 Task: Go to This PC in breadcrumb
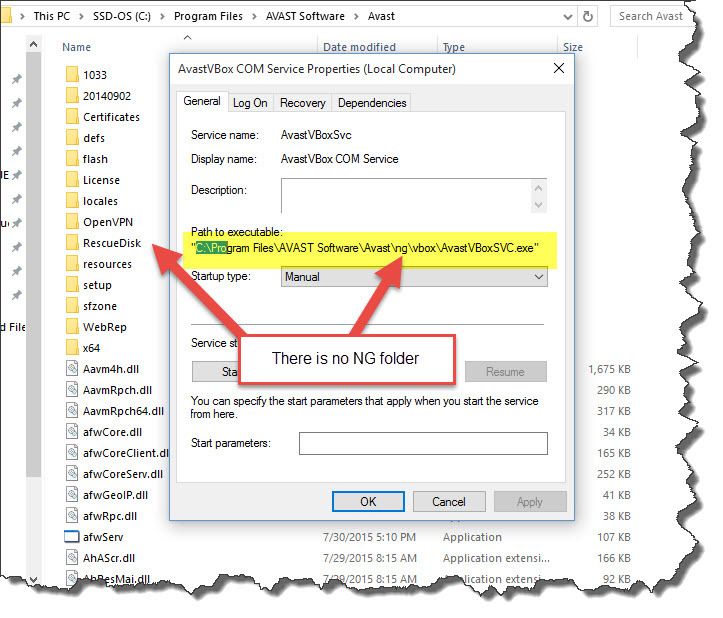52,17
